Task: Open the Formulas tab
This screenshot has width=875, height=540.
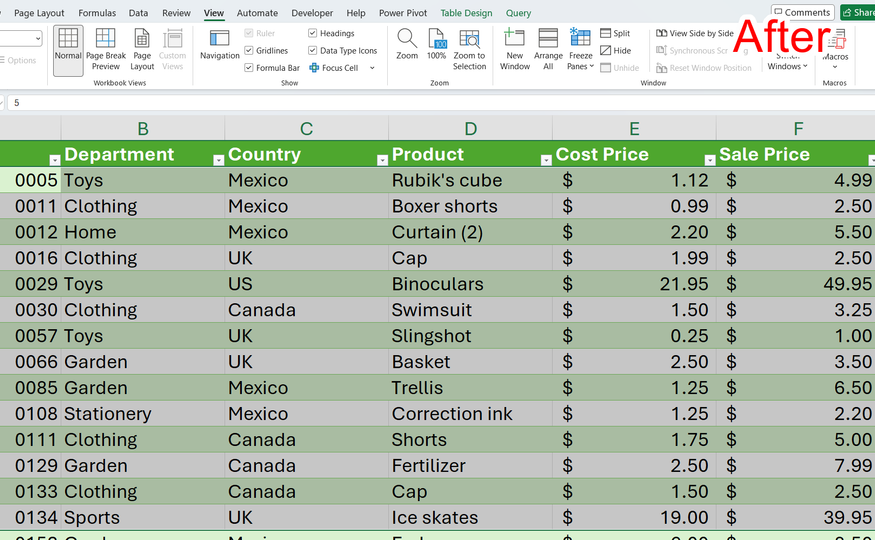Action: click(97, 13)
